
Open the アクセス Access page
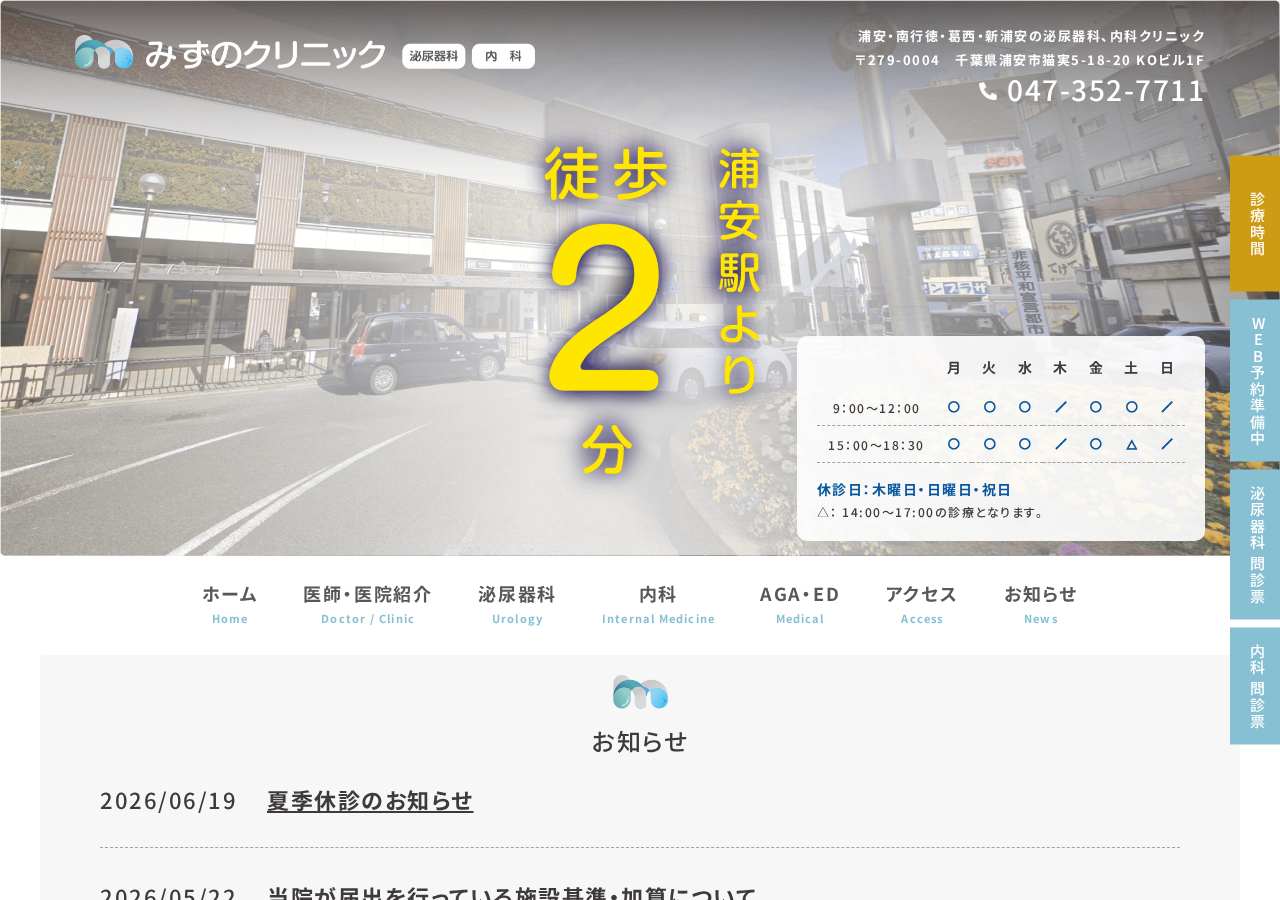[921, 604]
